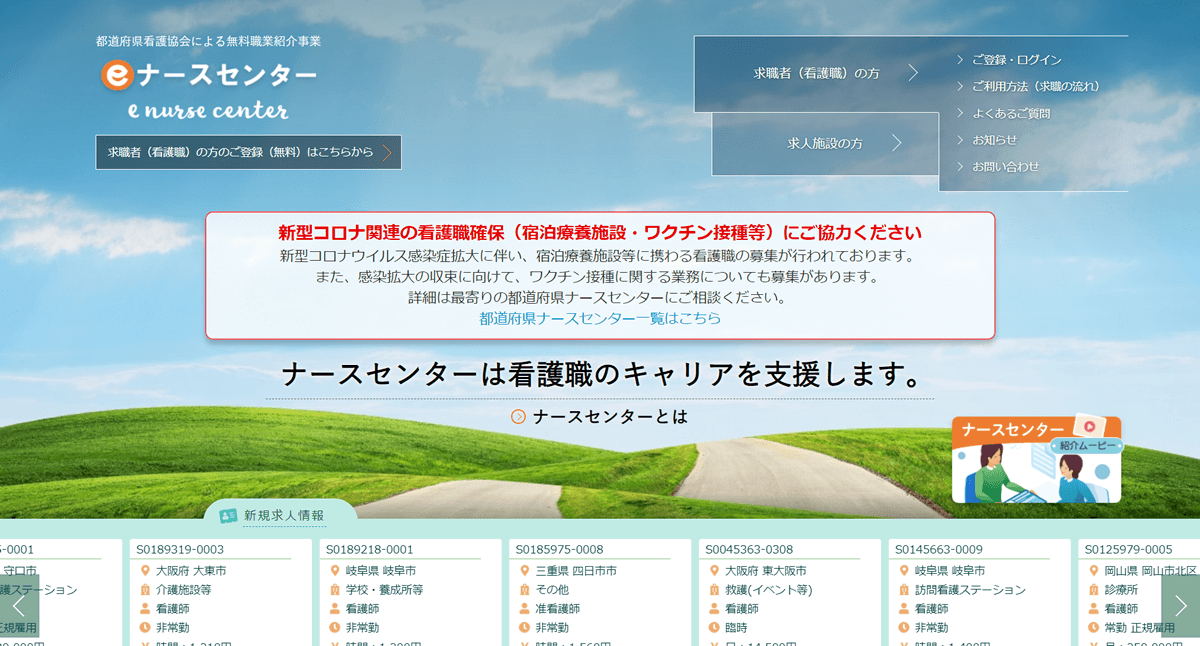The width and height of the screenshot is (1200, 646).
Task: Click location pin icon for 三重県 四日市市
Action: click(525, 571)
